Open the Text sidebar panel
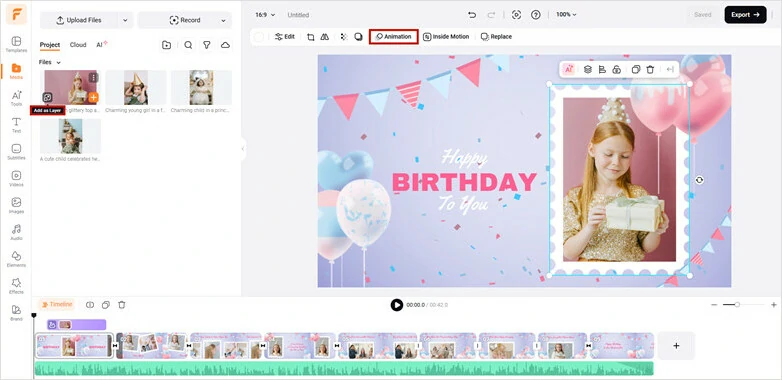Viewport: 782px width, 380px height. (16, 125)
